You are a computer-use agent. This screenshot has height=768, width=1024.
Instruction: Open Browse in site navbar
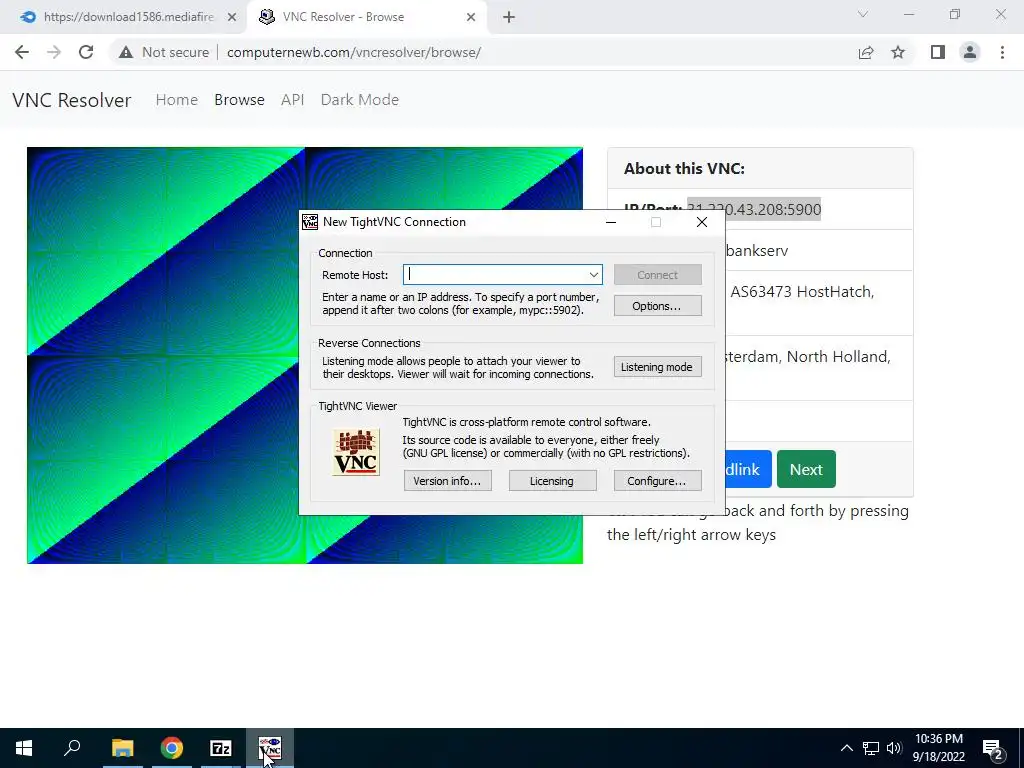pos(239,100)
